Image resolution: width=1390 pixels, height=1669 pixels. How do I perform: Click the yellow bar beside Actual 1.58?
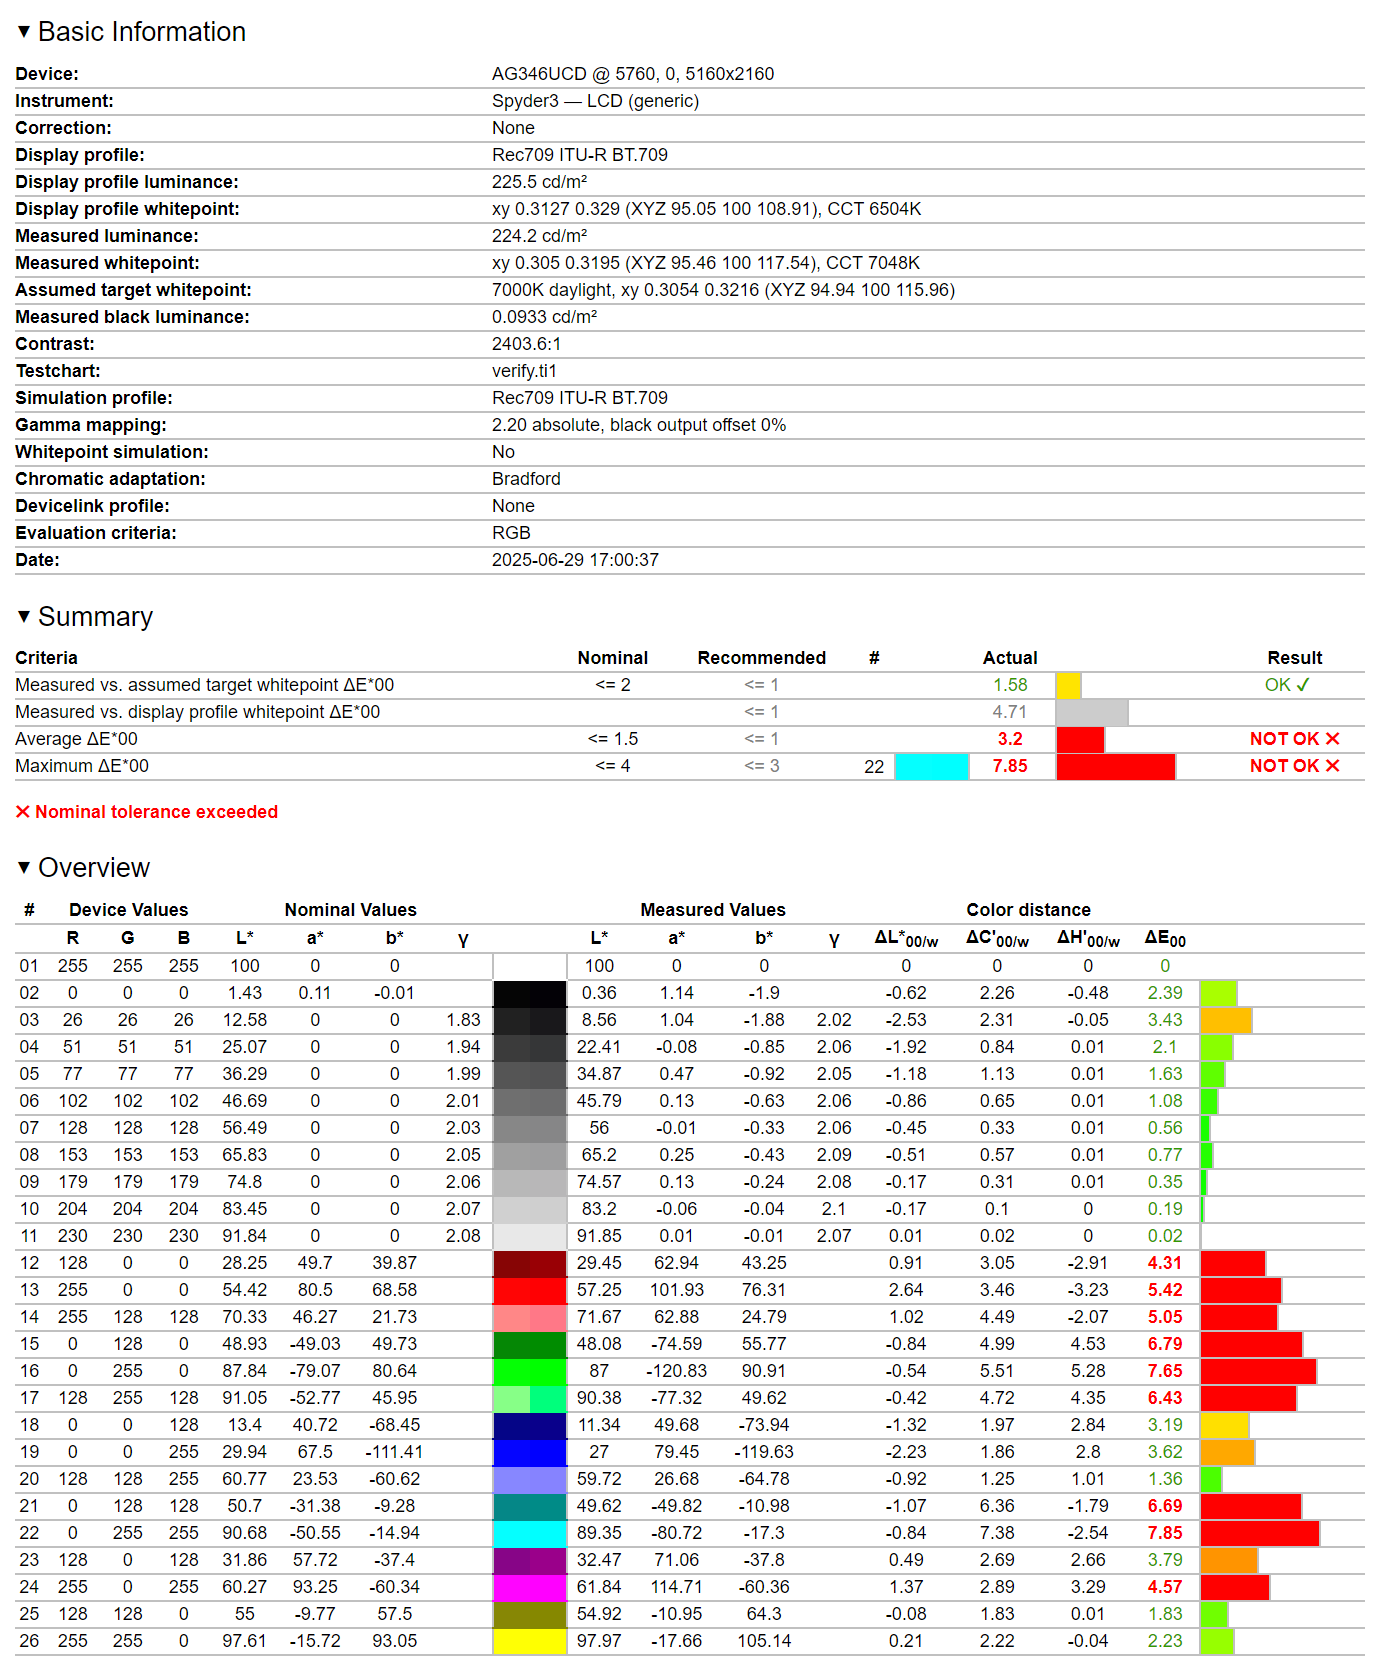pos(1068,685)
